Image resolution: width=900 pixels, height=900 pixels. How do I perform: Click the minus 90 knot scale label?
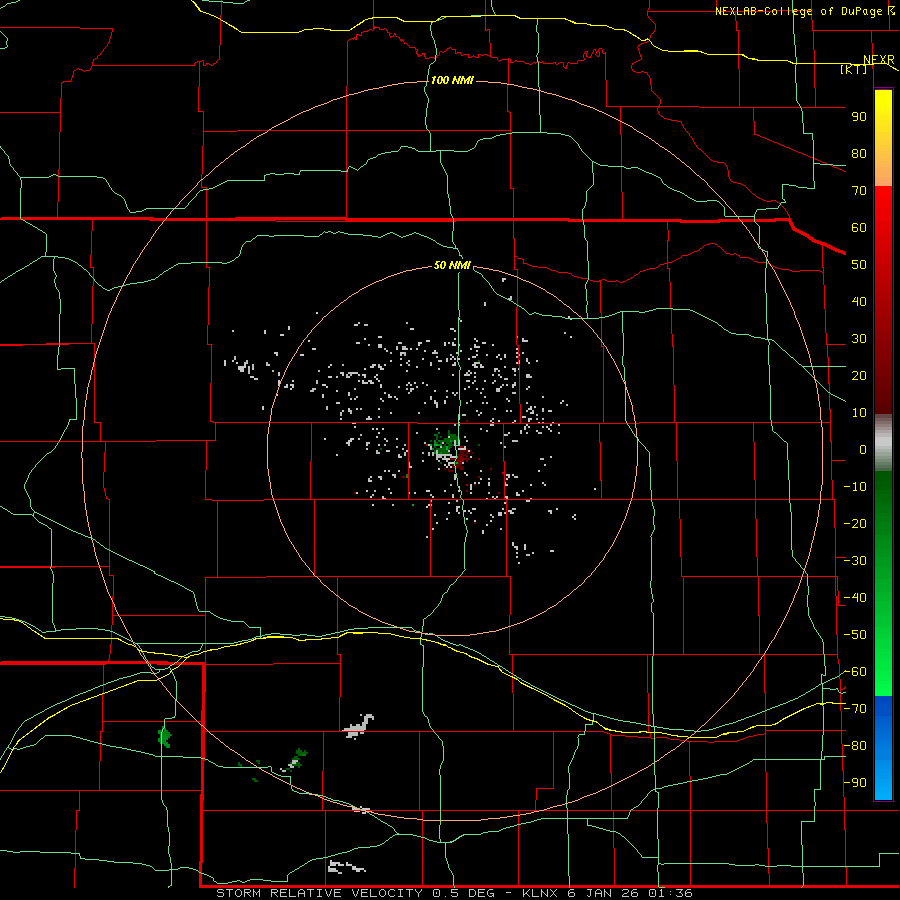855,783
